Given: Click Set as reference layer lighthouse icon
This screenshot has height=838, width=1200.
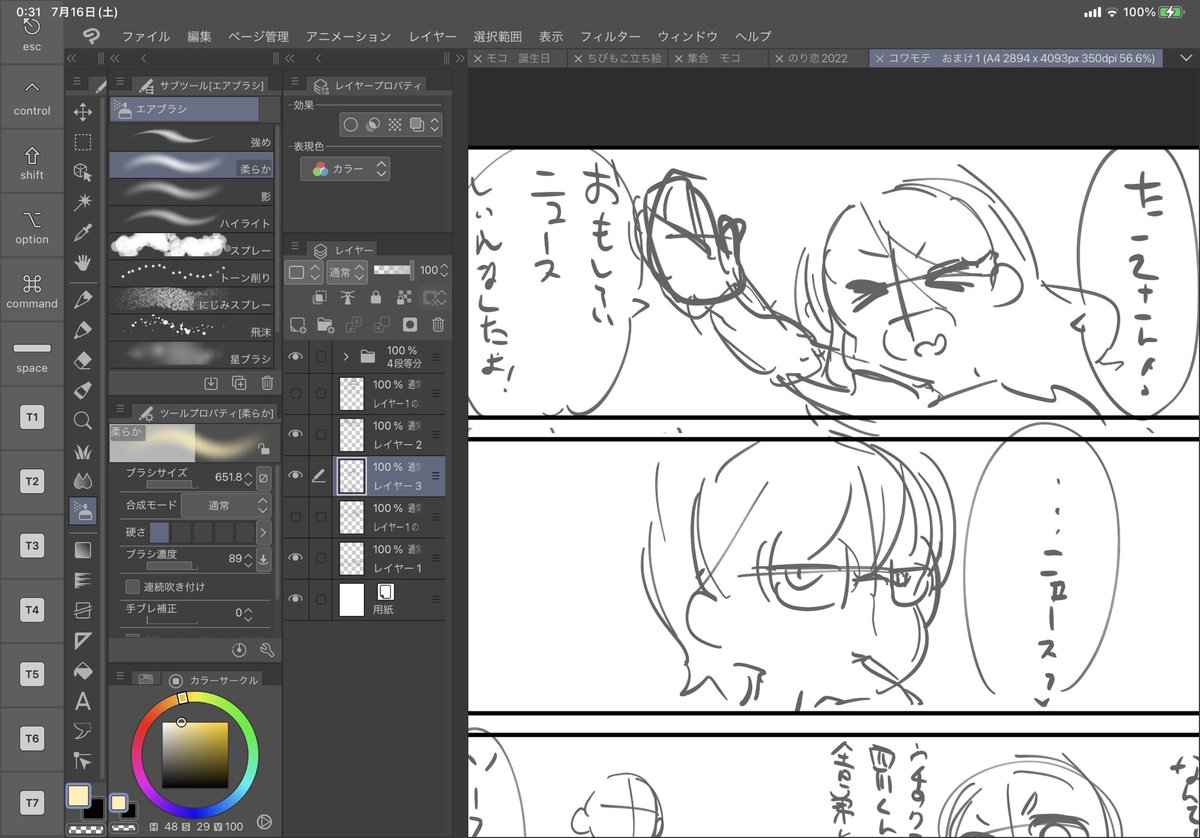Looking at the screenshot, I should (347, 297).
